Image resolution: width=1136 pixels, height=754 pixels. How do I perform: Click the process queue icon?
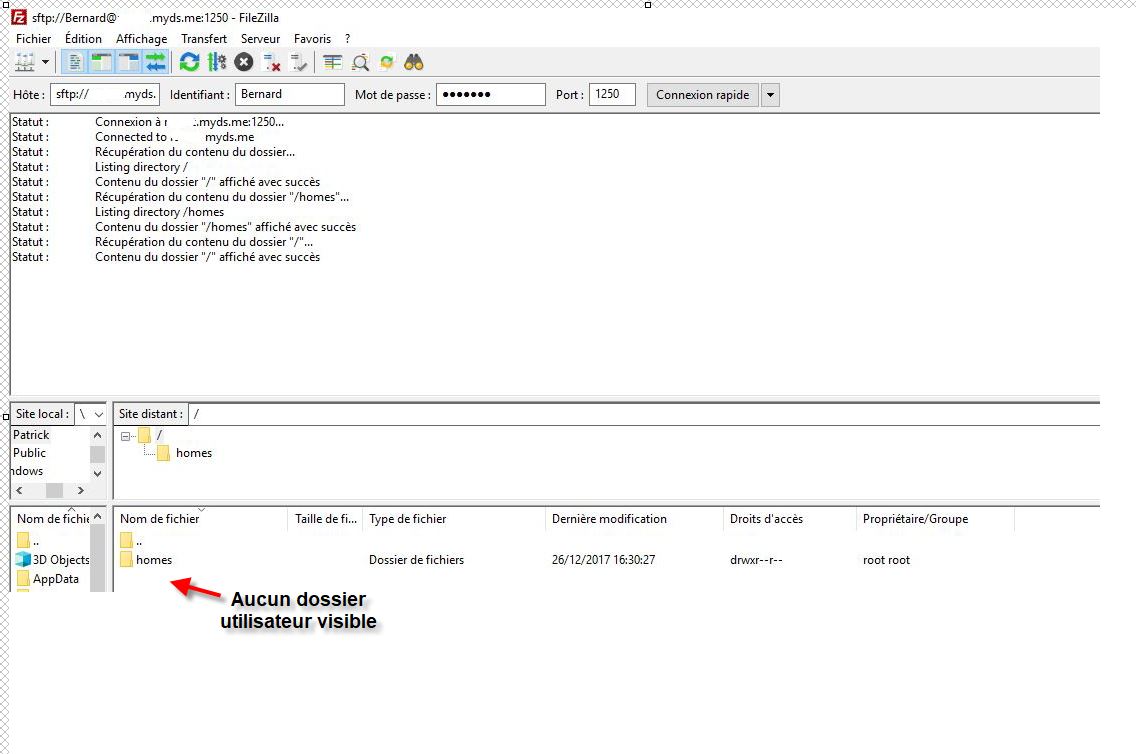point(216,63)
